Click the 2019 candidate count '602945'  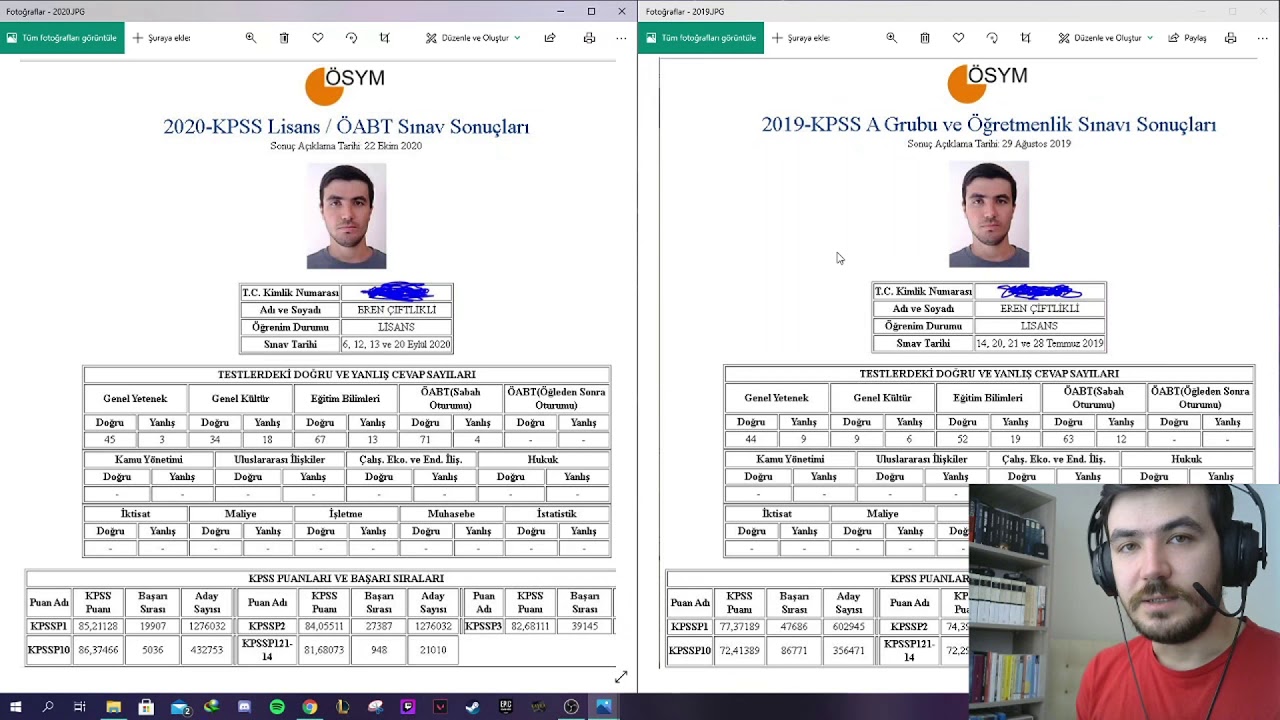coord(848,627)
